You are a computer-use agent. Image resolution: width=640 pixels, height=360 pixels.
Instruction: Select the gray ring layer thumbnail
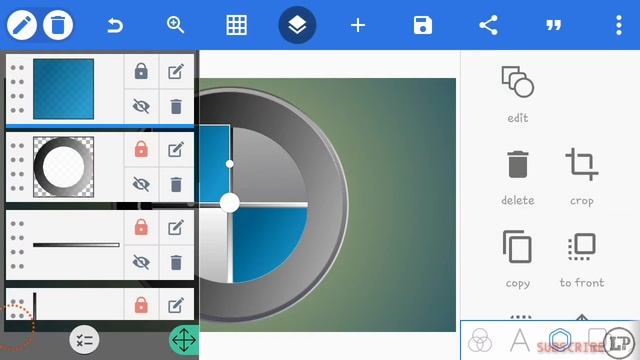(x=63, y=167)
